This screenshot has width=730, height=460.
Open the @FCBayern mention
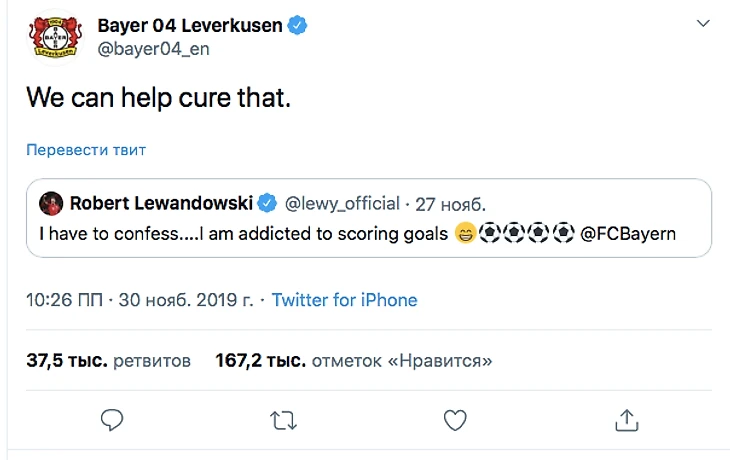(x=629, y=234)
